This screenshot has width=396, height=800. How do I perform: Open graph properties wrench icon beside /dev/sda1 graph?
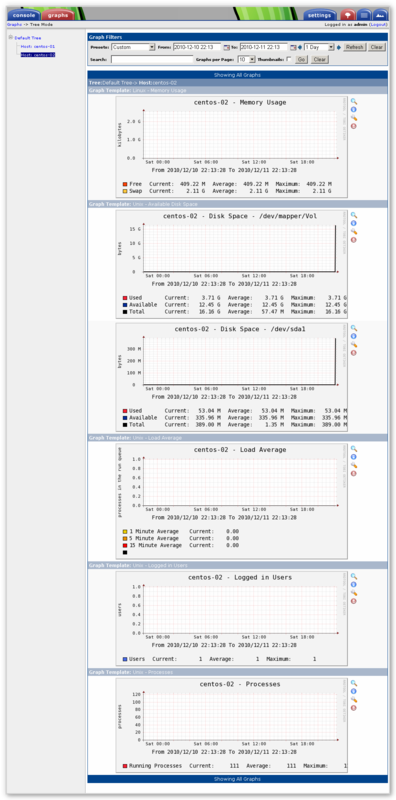(x=354, y=345)
